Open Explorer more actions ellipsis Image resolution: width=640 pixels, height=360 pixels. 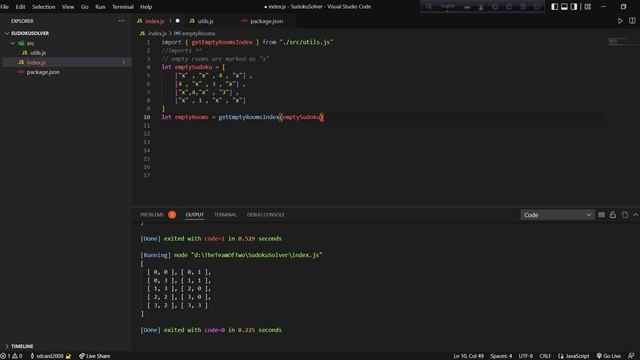pos(121,21)
